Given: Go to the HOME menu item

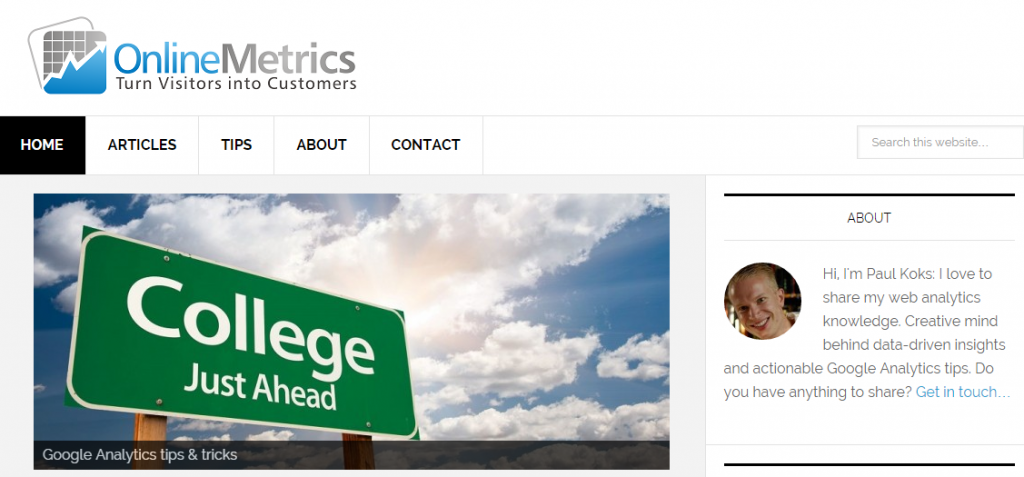Looking at the screenshot, I should click(x=42, y=145).
